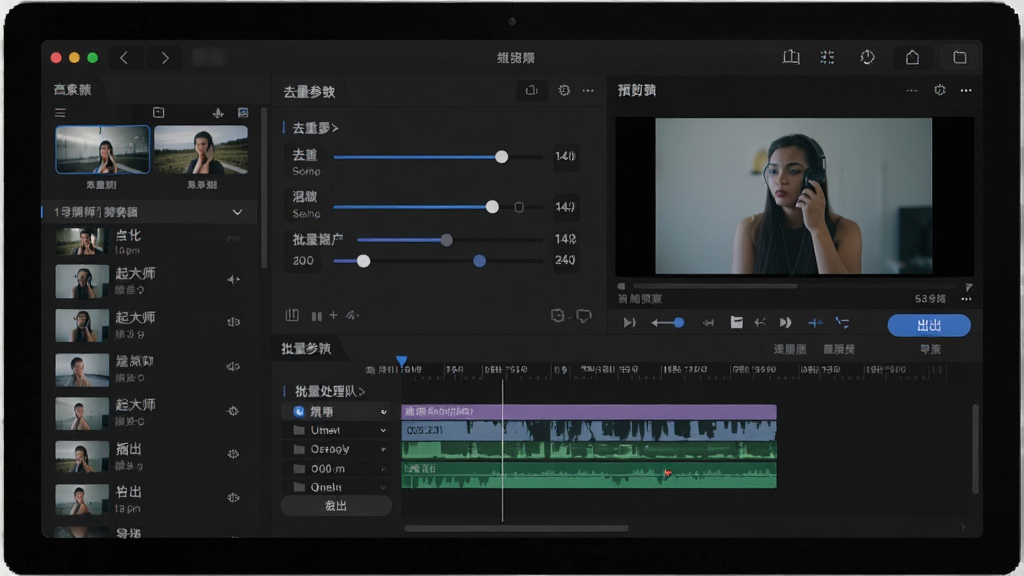Toggle the icon on the 抬出 row
This screenshot has height=576, width=1024.
click(x=233, y=497)
